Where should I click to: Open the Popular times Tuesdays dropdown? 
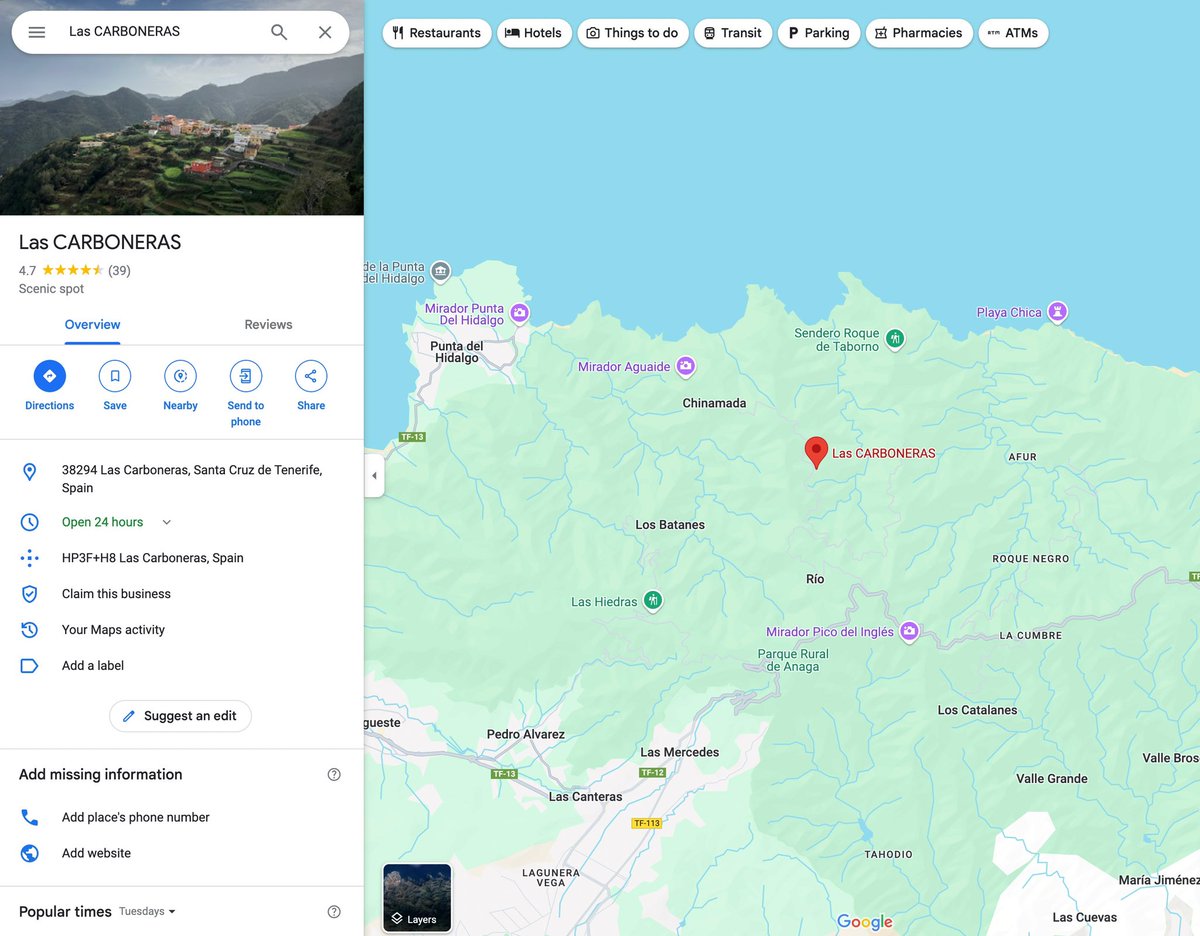click(145, 911)
